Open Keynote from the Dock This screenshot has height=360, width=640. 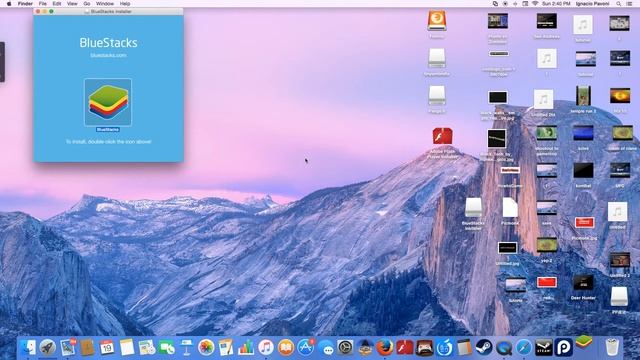coord(186,347)
